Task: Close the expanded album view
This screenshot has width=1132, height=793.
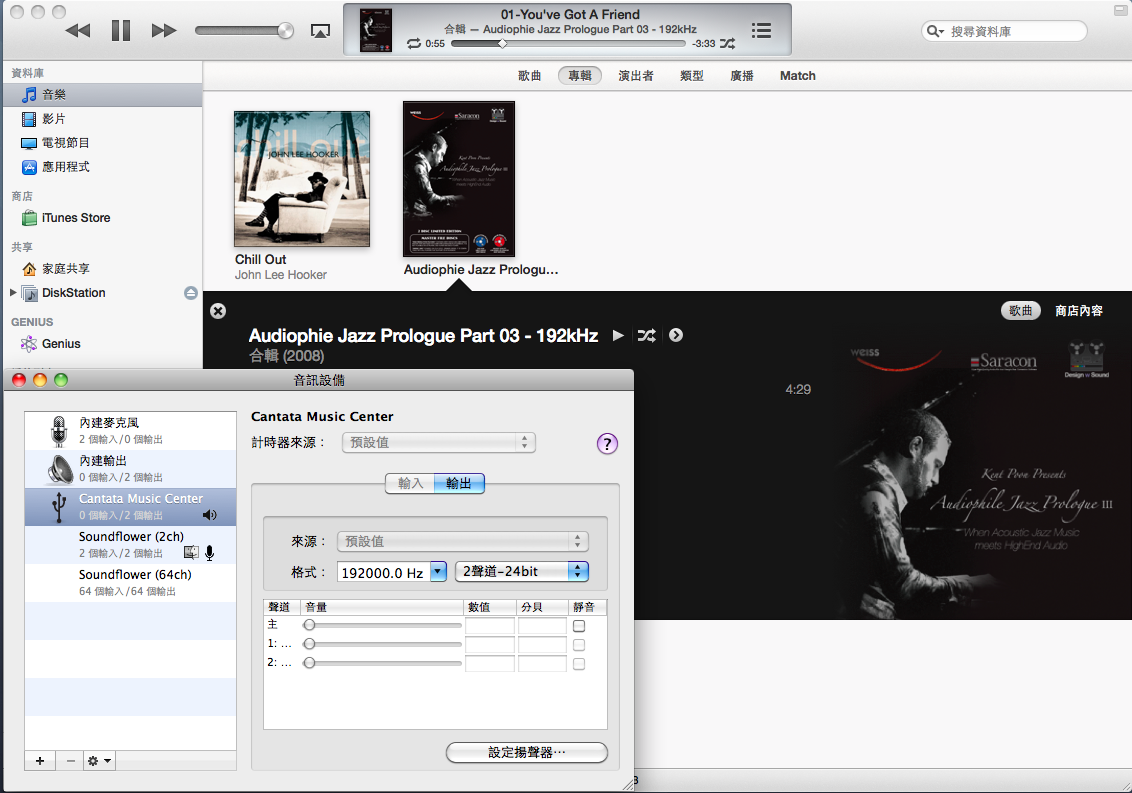Action: click(x=218, y=311)
